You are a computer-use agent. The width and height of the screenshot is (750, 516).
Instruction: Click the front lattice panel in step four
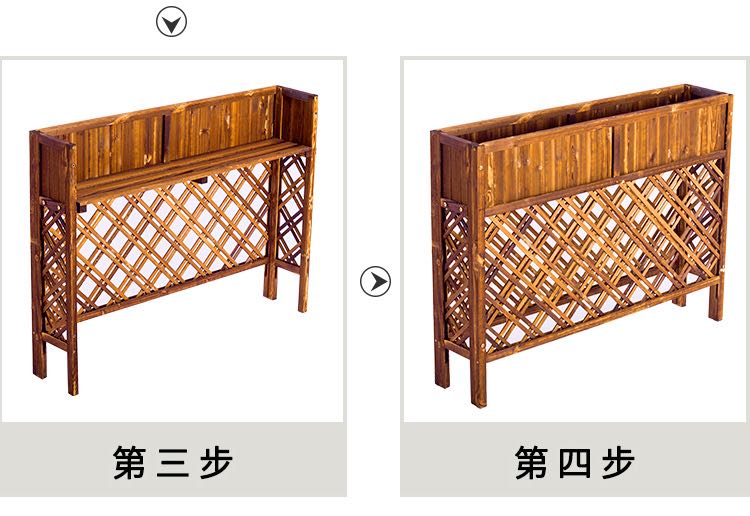point(603,258)
